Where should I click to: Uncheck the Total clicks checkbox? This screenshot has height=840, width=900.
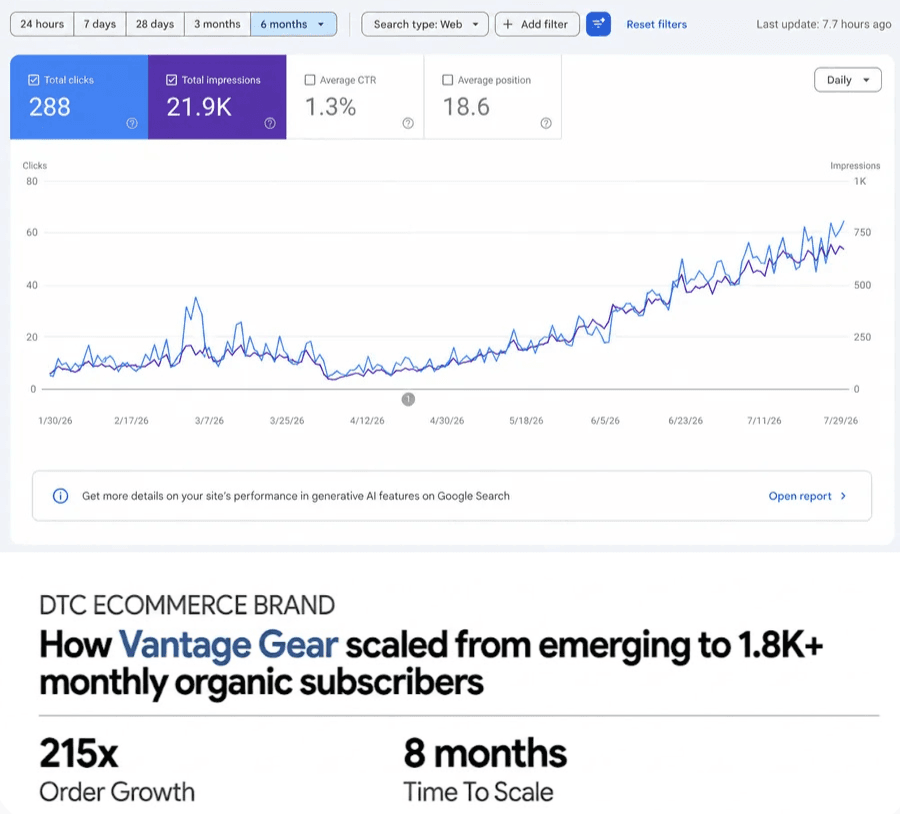pos(34,80)
